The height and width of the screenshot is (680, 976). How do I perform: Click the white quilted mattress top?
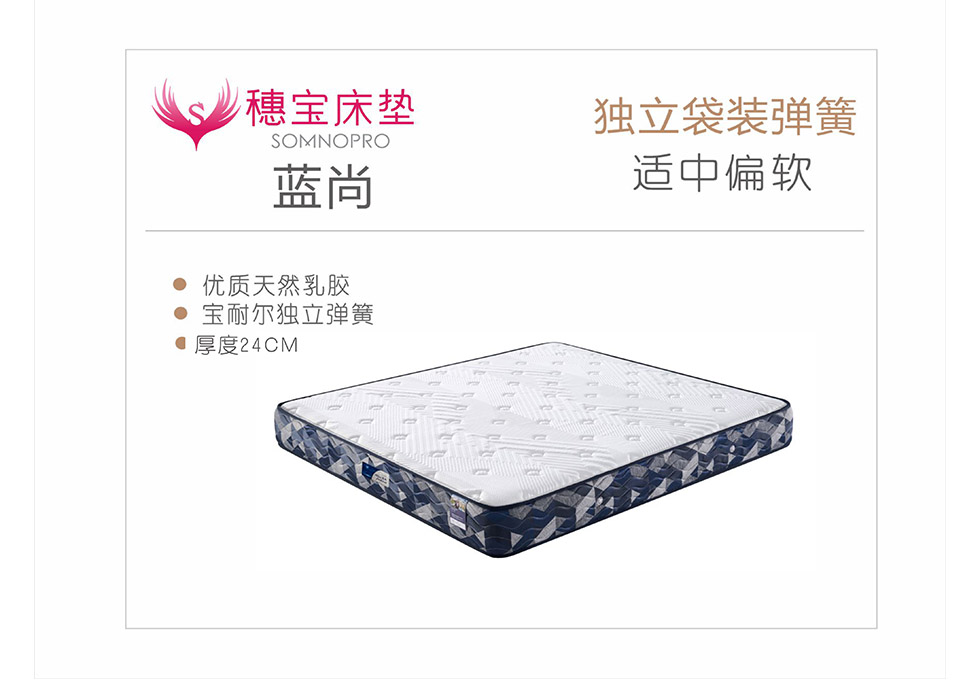[532, 419]
